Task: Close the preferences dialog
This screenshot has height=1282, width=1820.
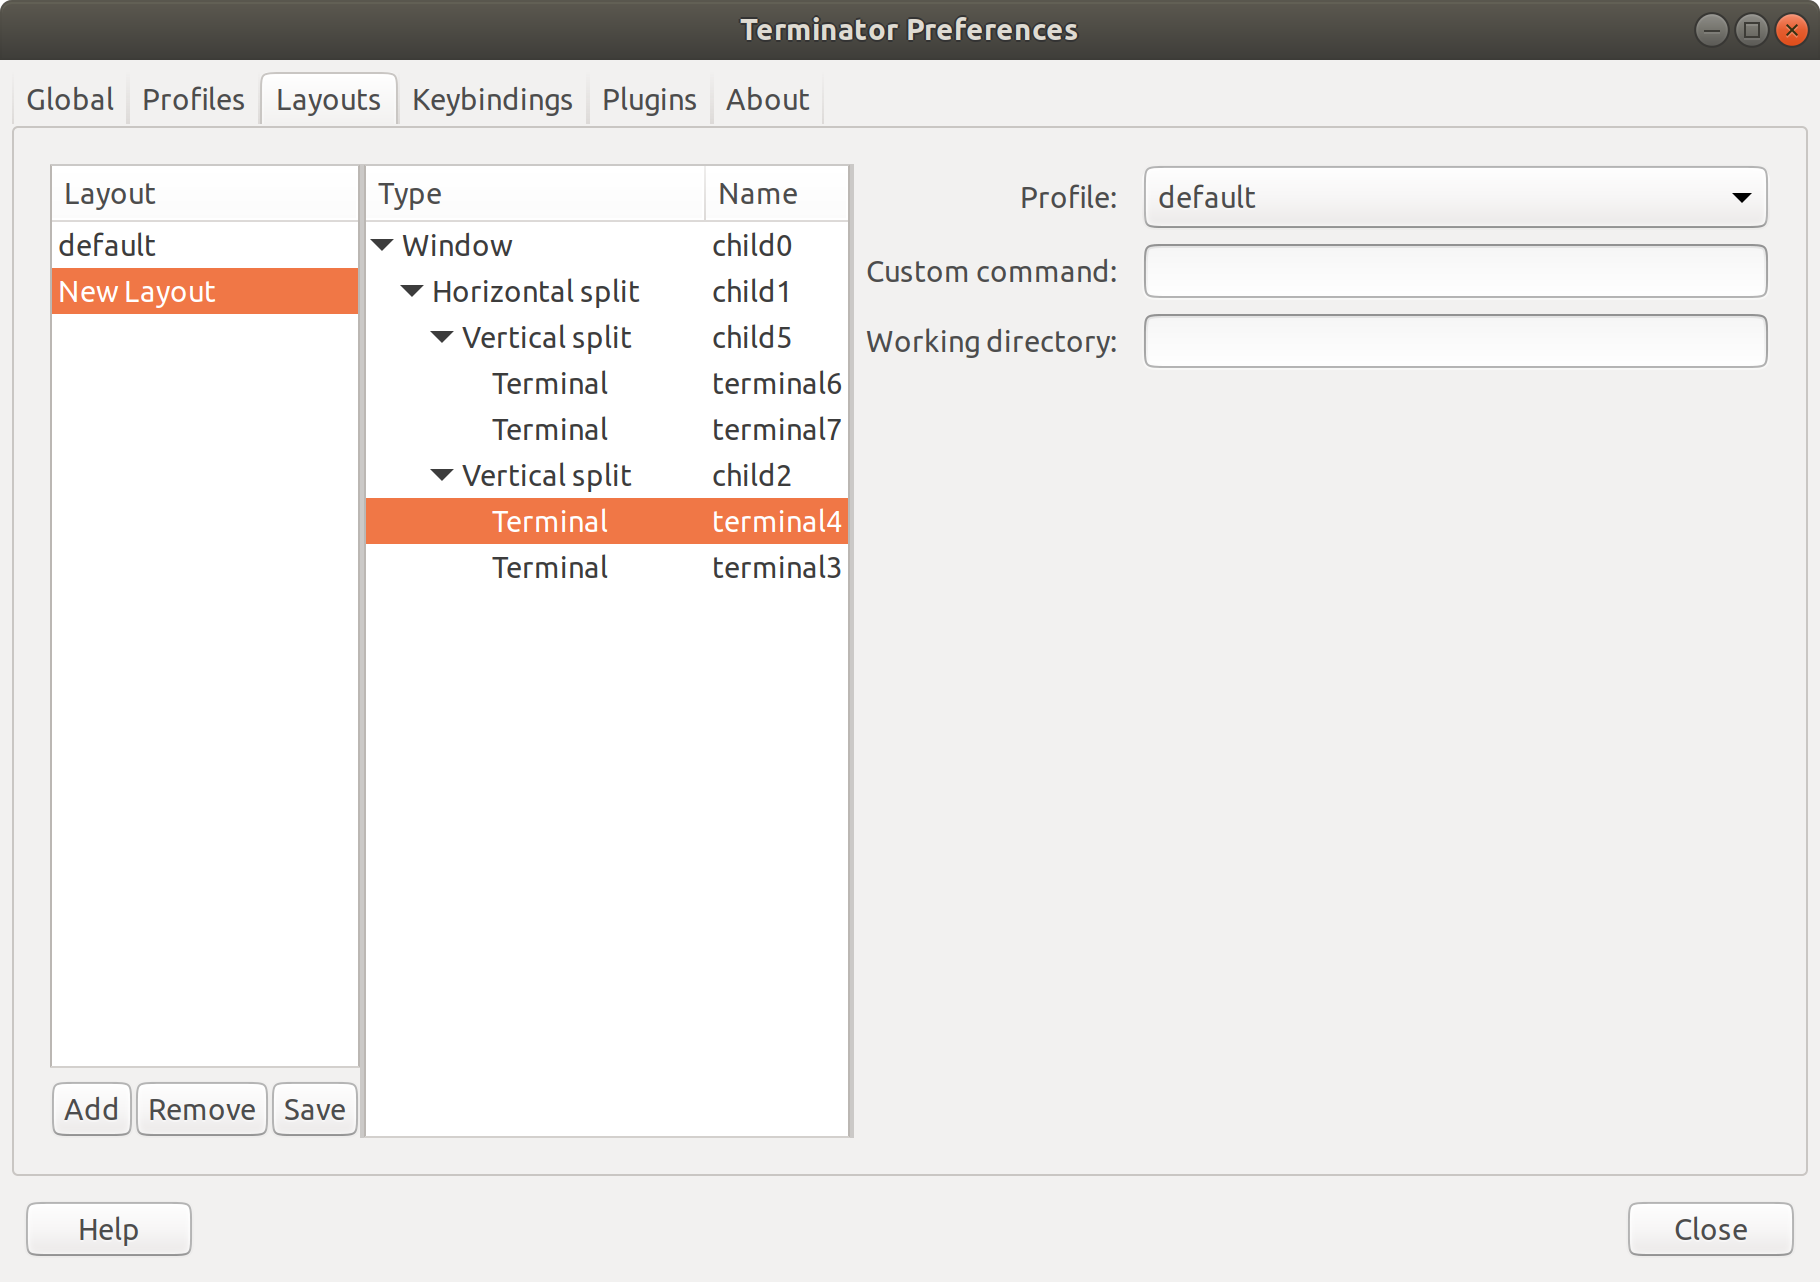Action: point(1710,1229)
